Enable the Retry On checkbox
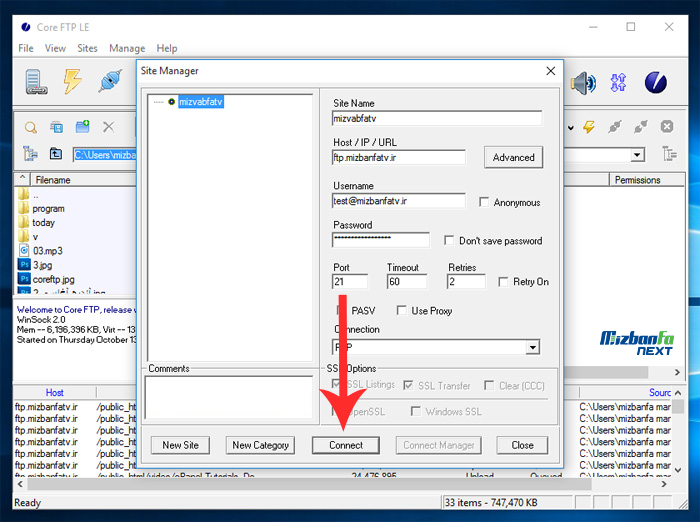Image resolution: width=700 pixels, height=522 pixels. [x=503, y=282]
